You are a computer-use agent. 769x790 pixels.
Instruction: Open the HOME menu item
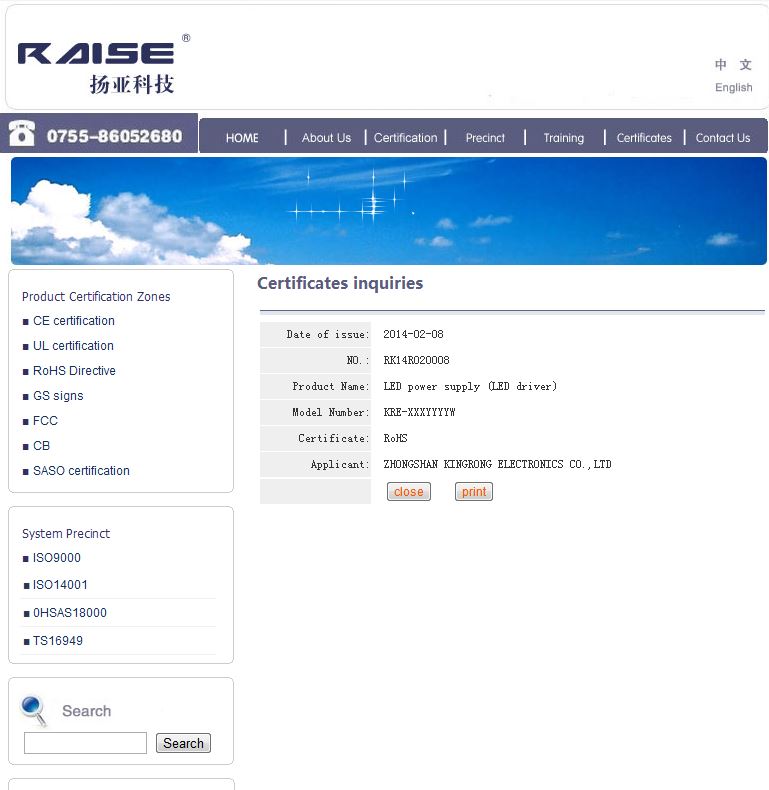point(242,138)
